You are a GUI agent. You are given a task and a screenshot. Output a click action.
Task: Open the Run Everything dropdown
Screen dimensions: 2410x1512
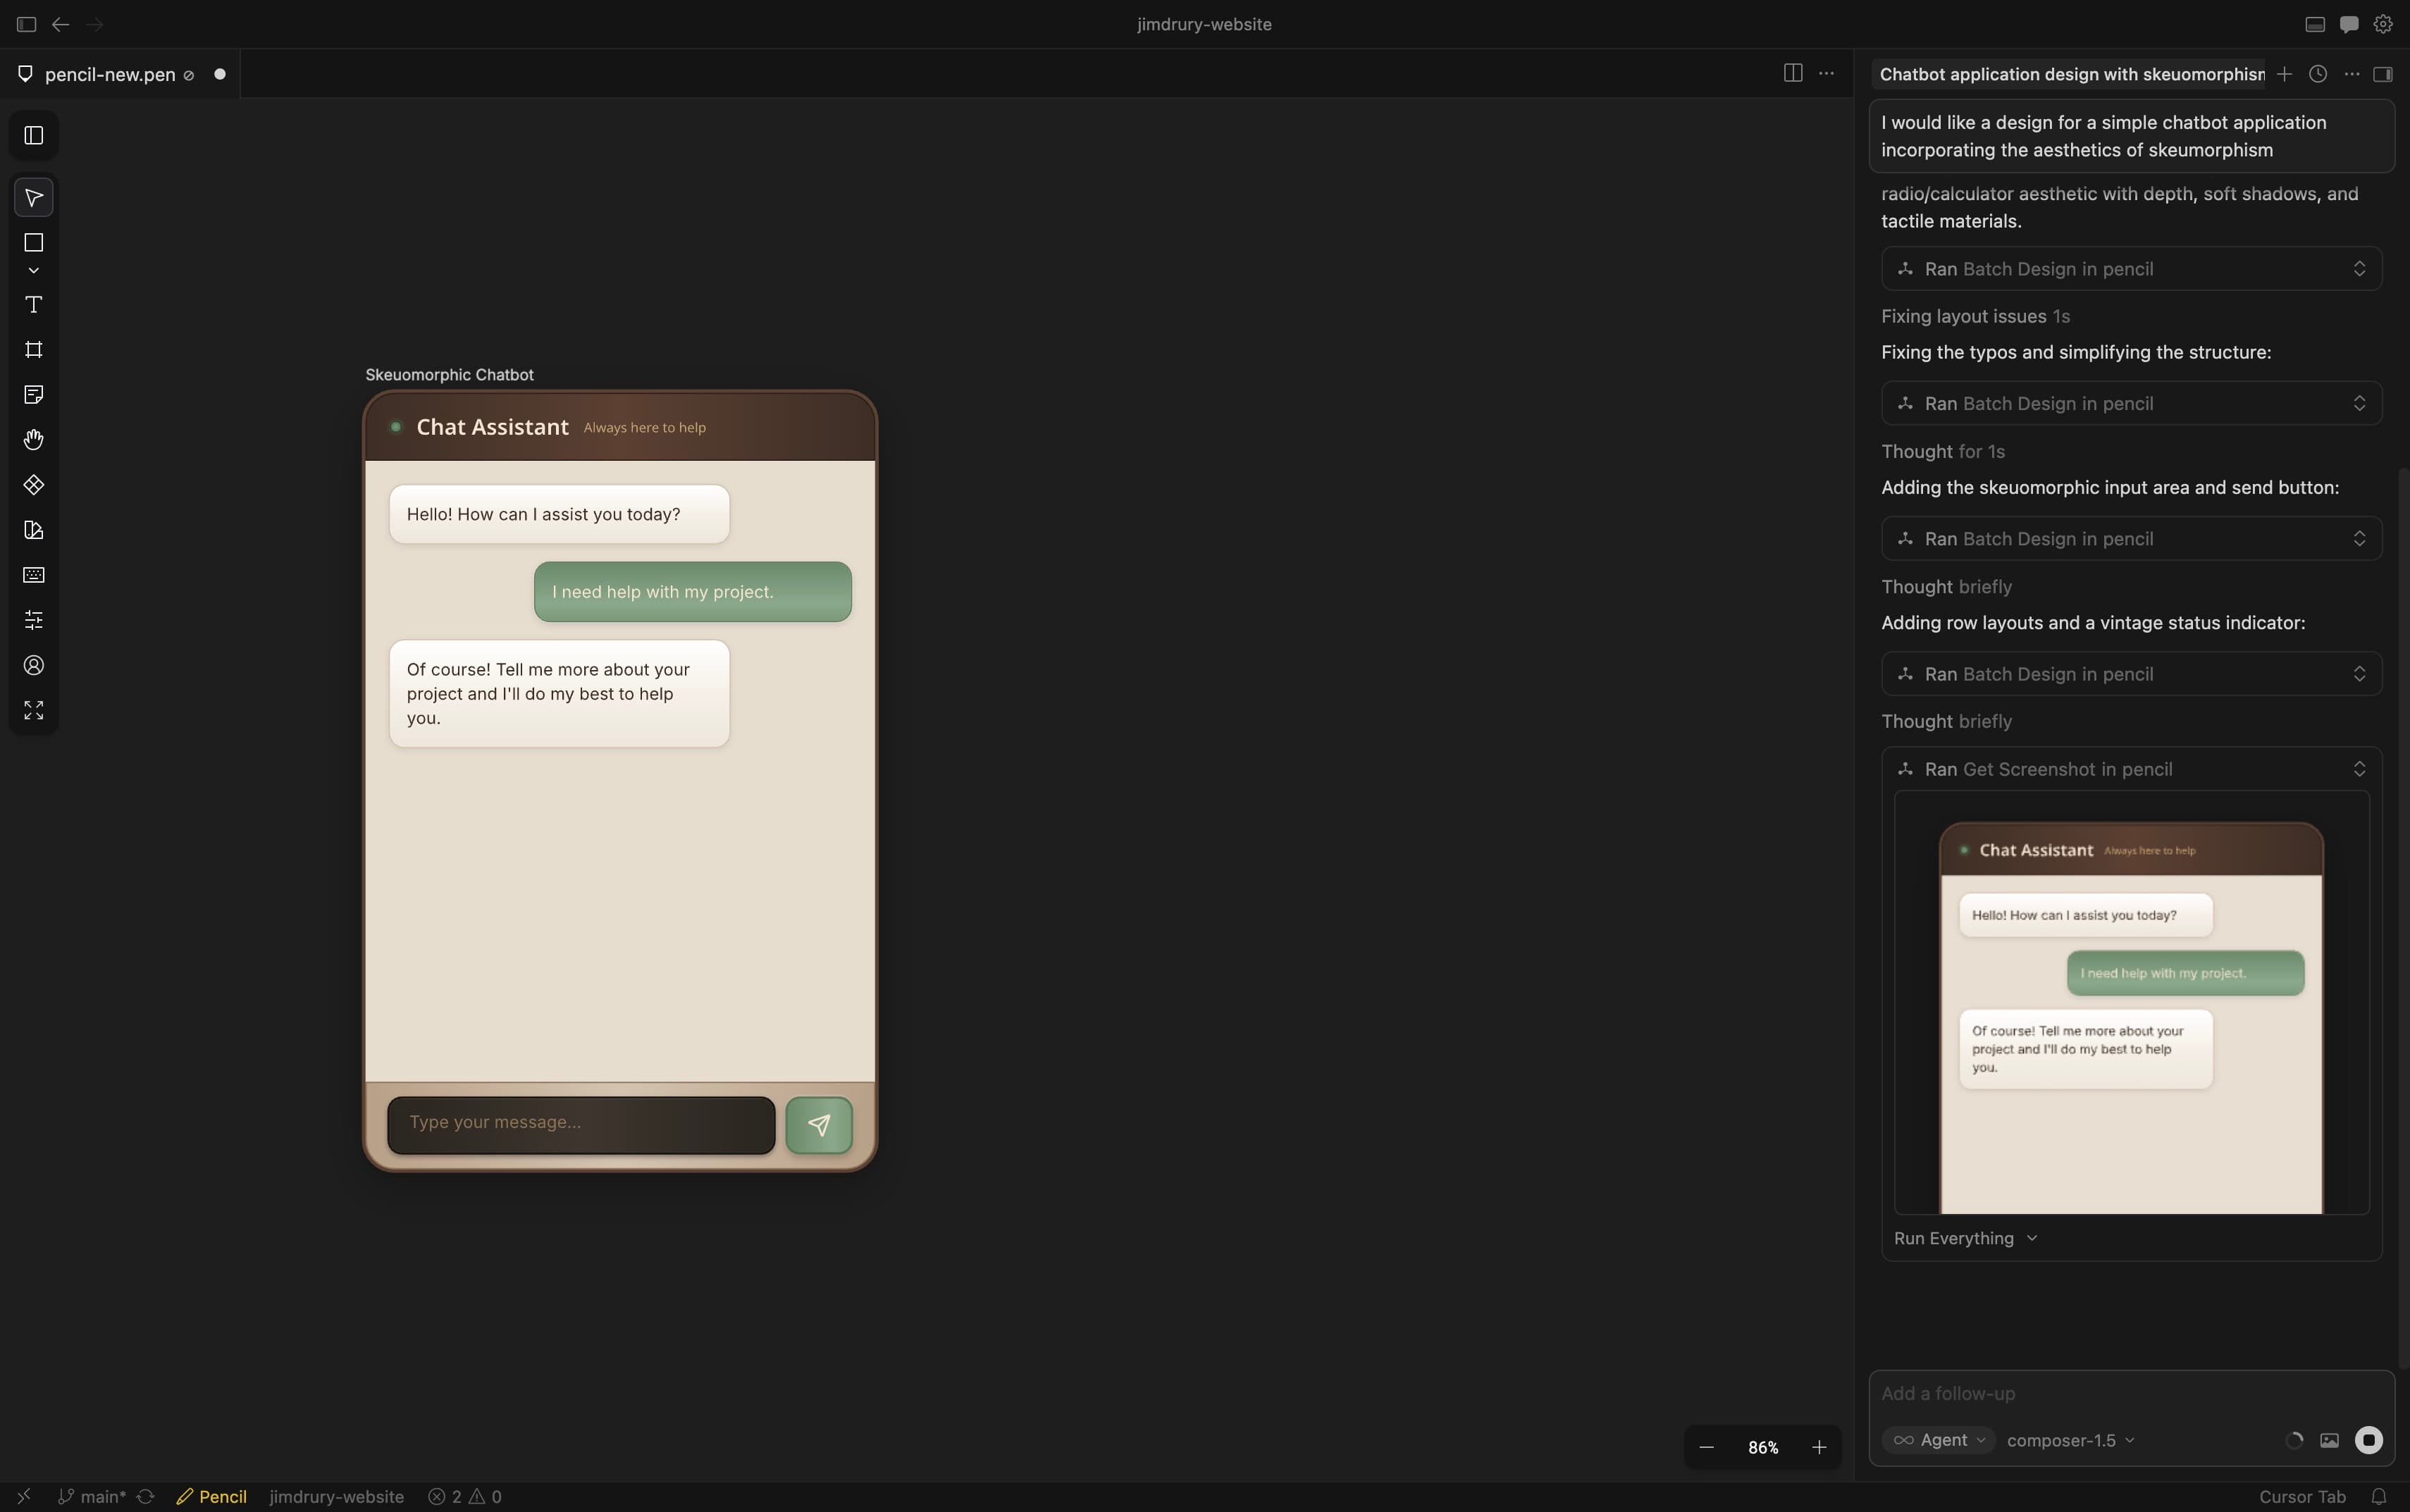point(1964,1238)
